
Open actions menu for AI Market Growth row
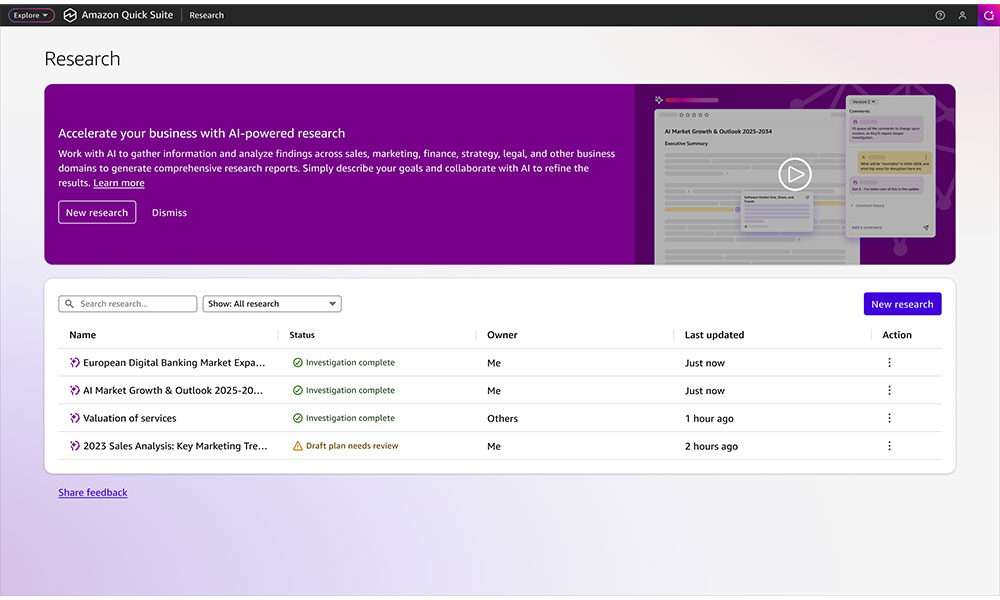(889, 391)
